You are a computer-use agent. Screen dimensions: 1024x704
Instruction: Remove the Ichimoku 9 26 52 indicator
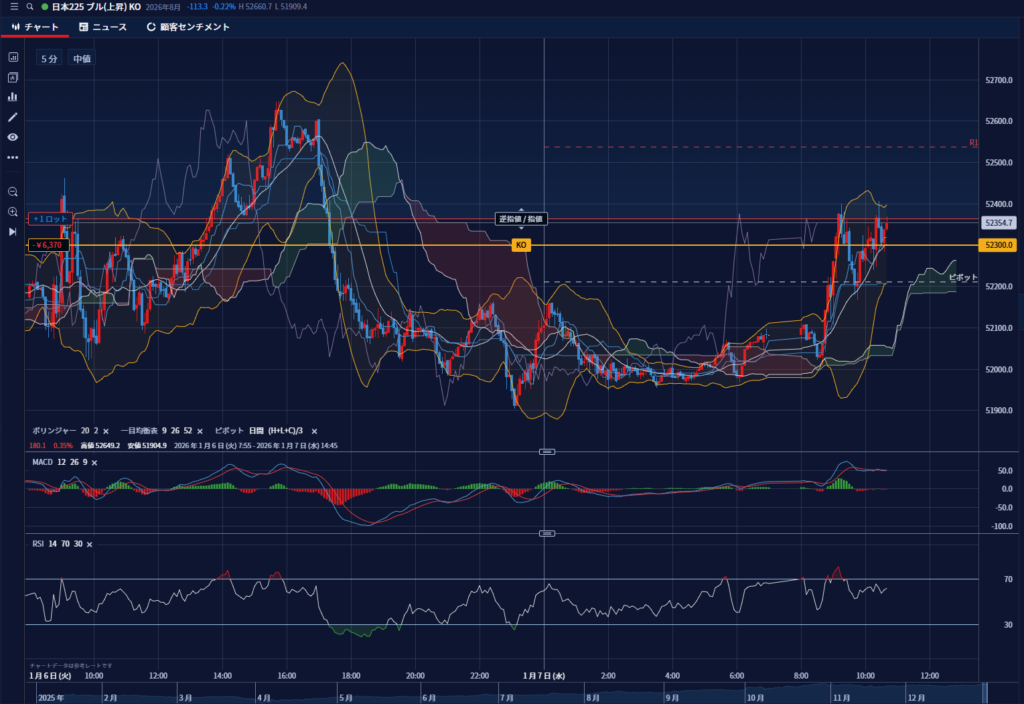(200, 428)
